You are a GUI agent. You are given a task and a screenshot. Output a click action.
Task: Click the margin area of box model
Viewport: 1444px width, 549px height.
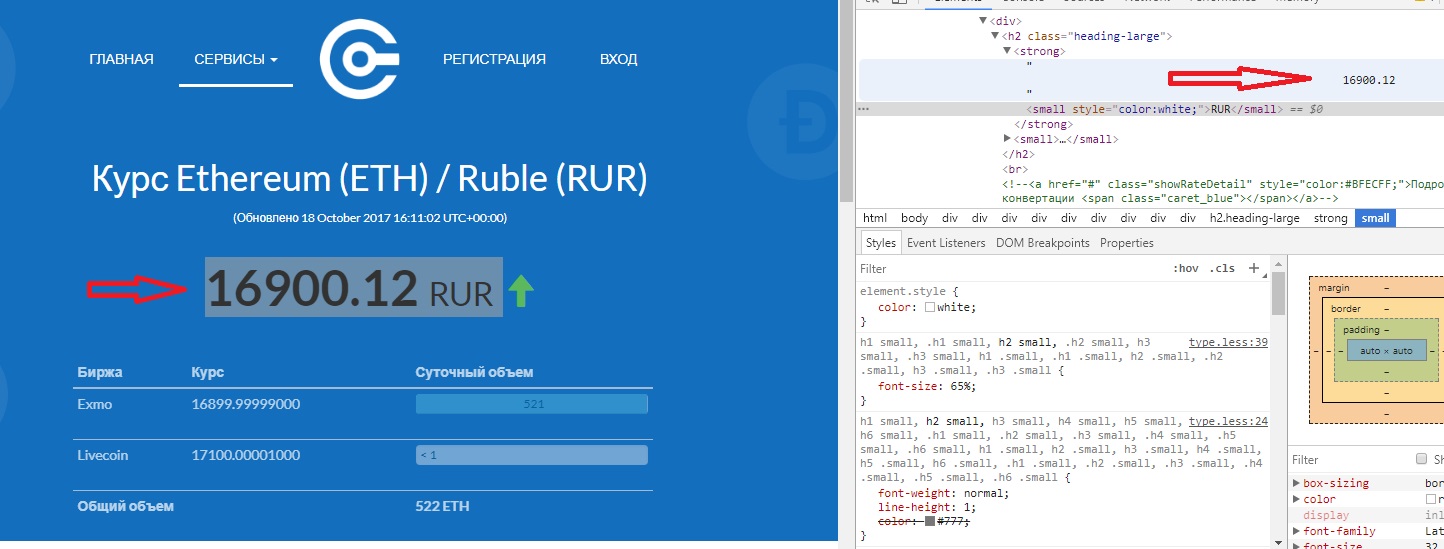point(1333,288)
